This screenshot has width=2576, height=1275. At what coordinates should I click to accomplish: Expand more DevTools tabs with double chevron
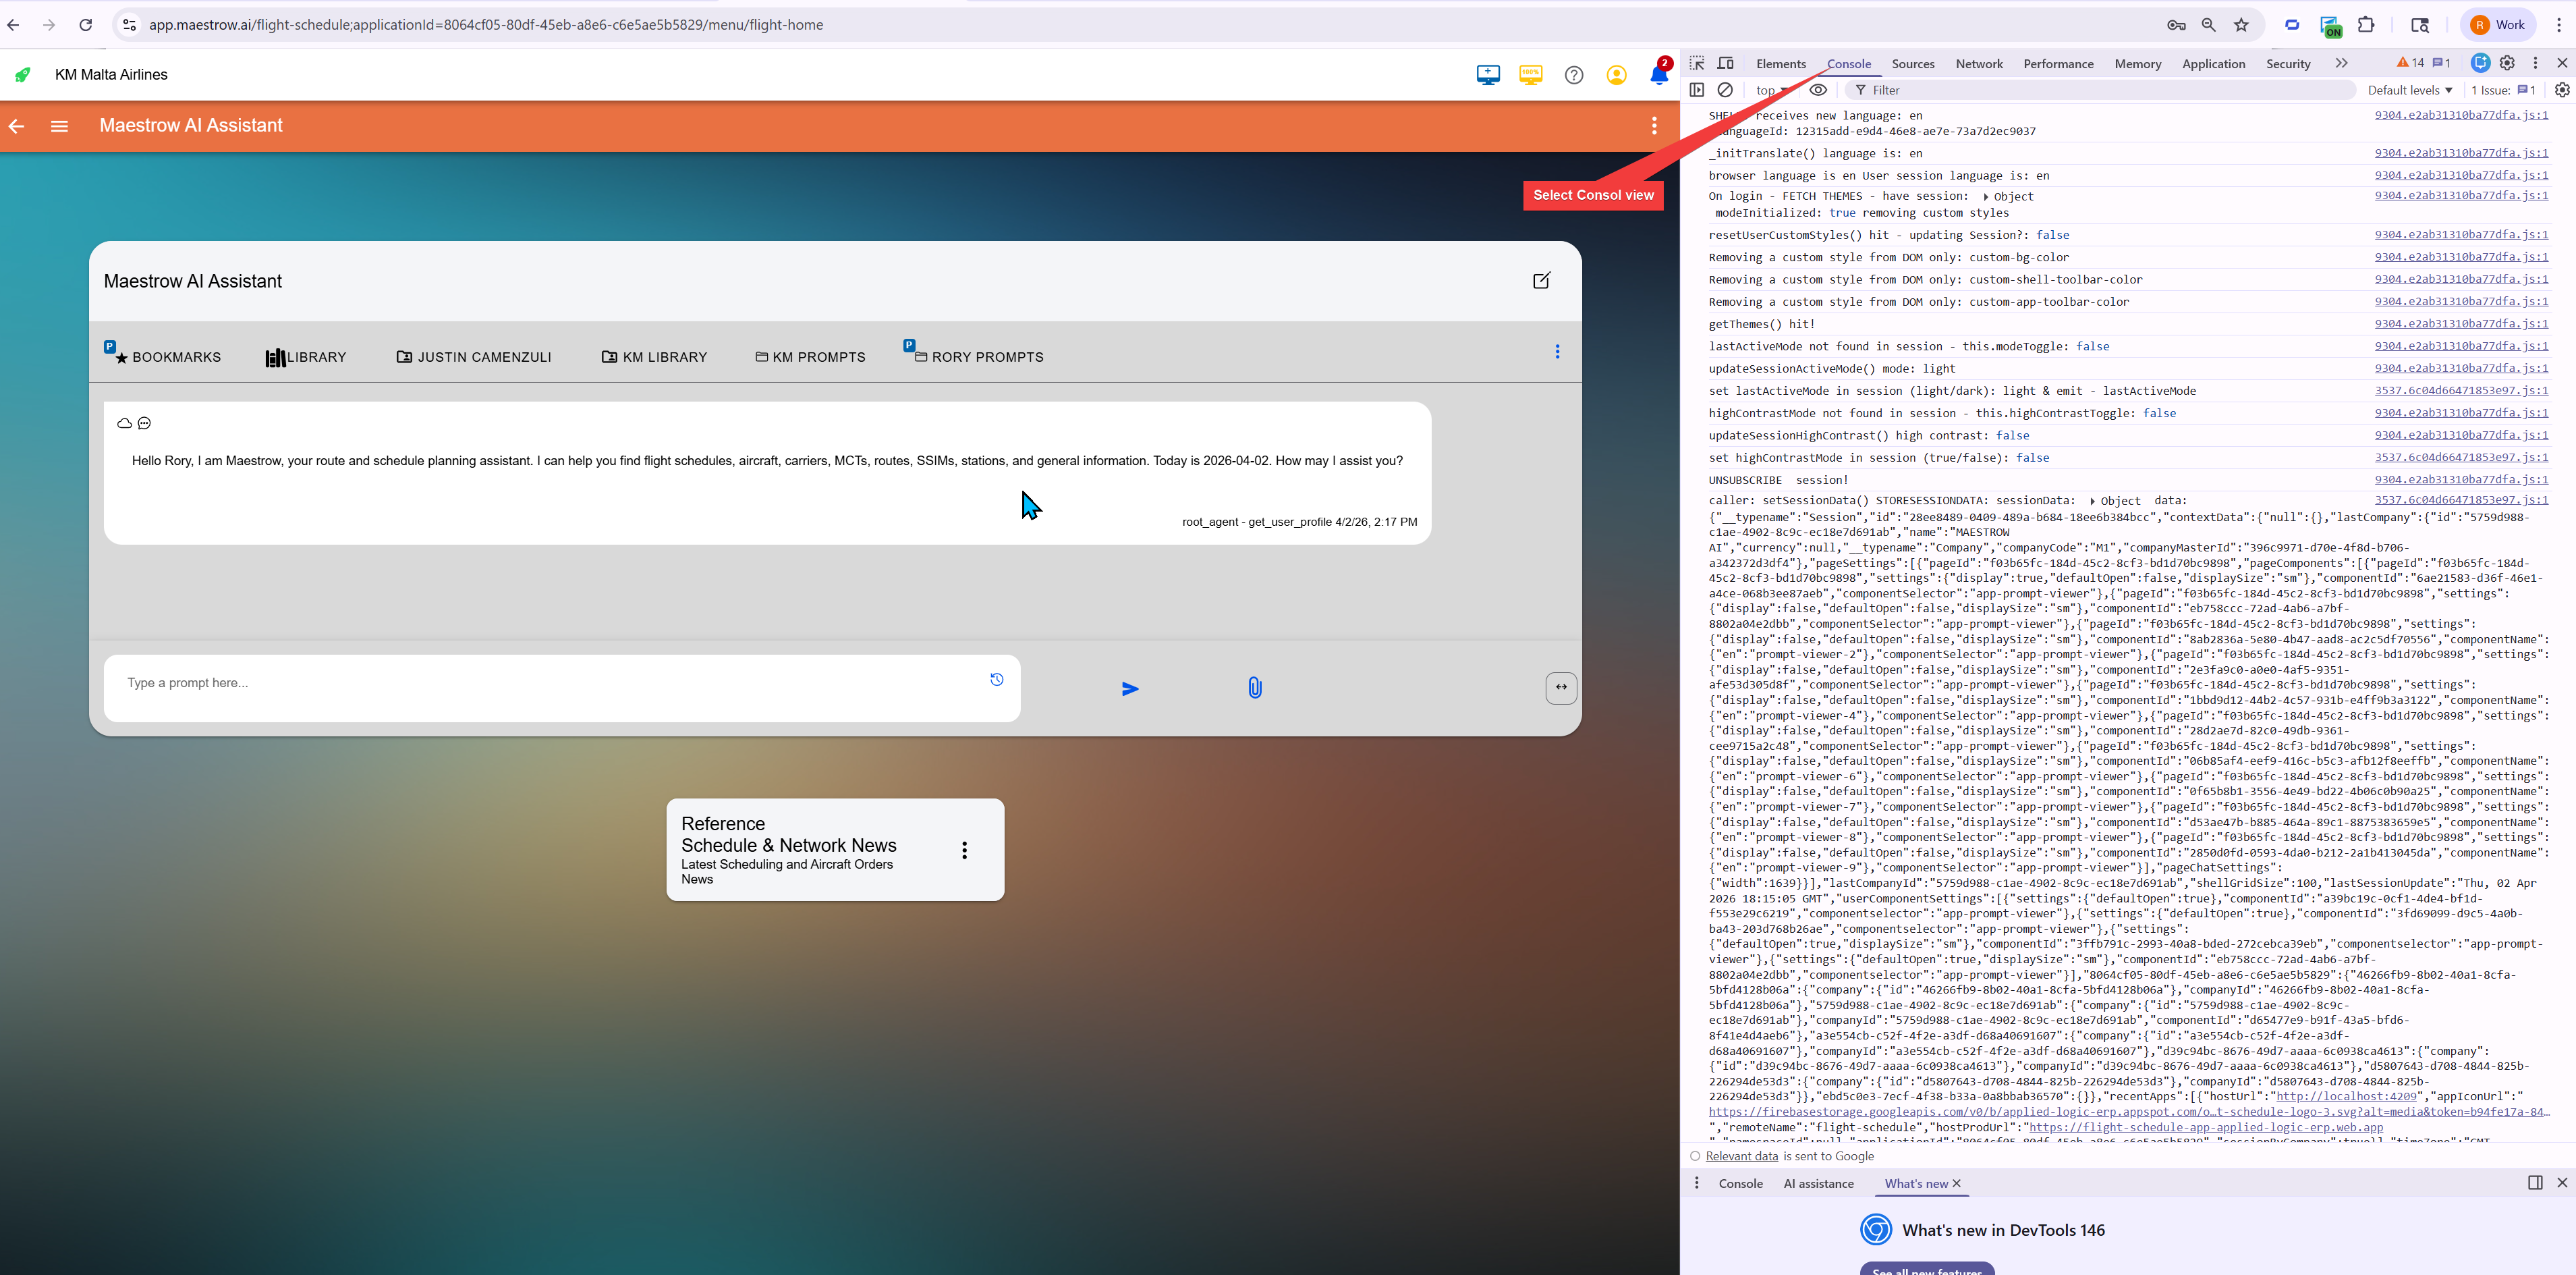(x=2341, y=63)
